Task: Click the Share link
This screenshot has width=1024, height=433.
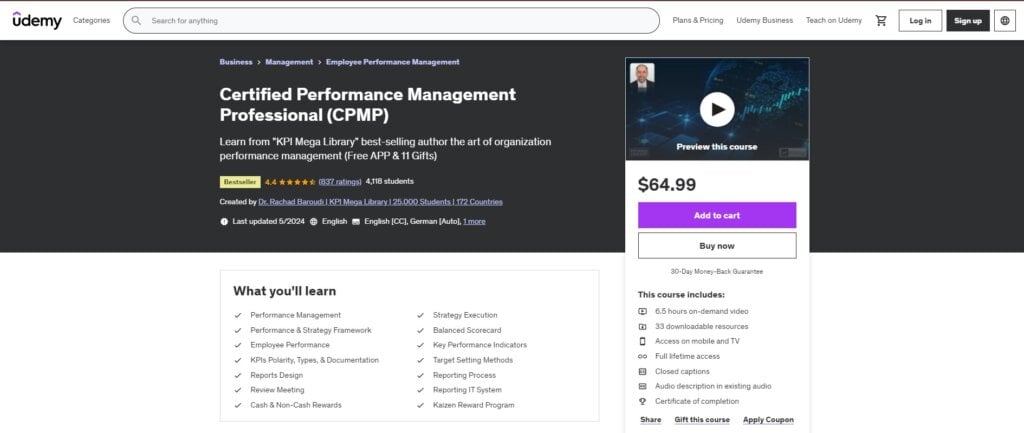Action: [x=650, y=420]
